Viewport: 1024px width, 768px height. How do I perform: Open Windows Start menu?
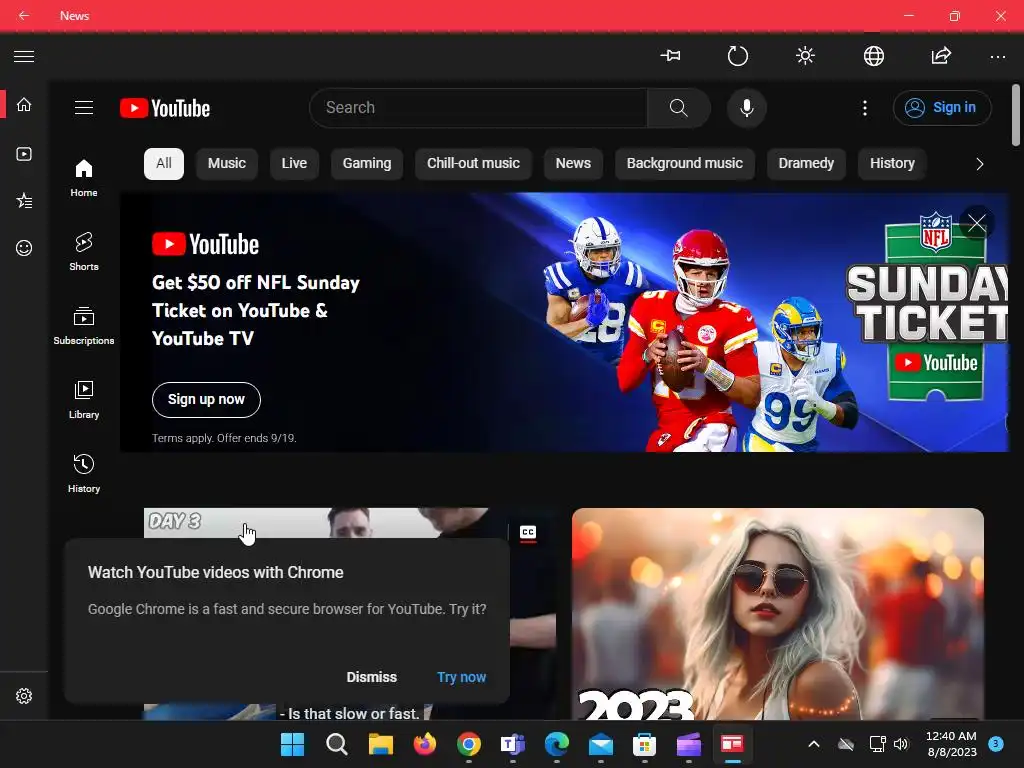point(293,744)
